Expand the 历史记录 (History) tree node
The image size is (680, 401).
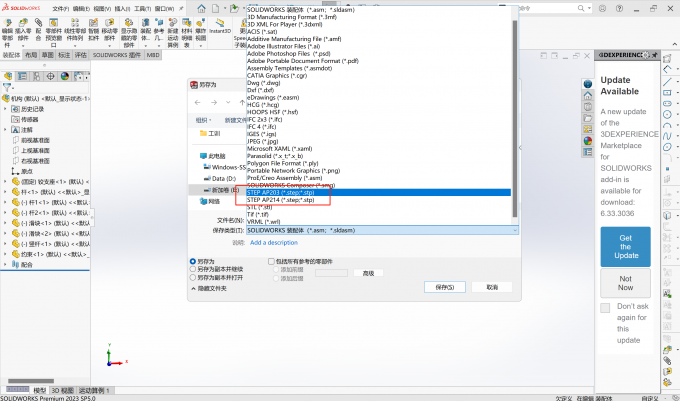click(x=5, y=109)
